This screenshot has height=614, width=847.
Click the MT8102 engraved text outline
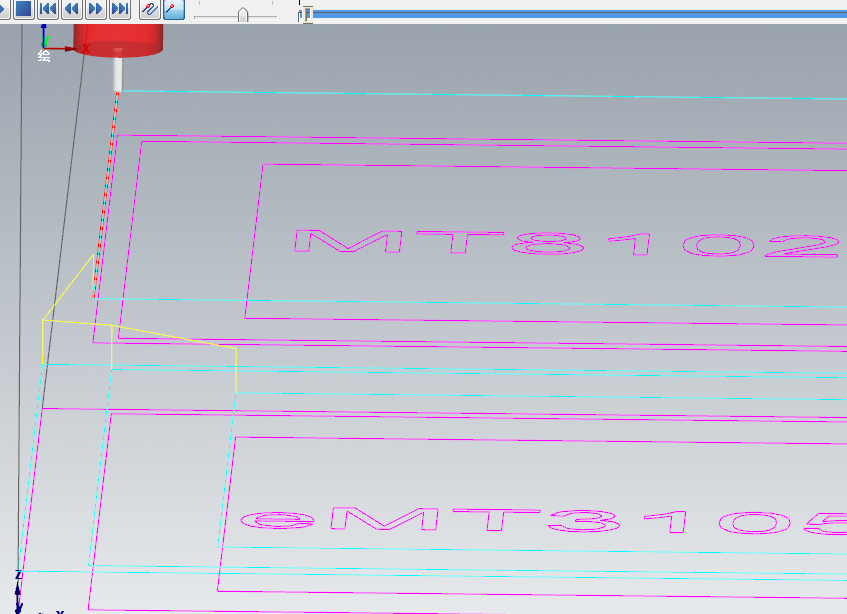[566, 243]
